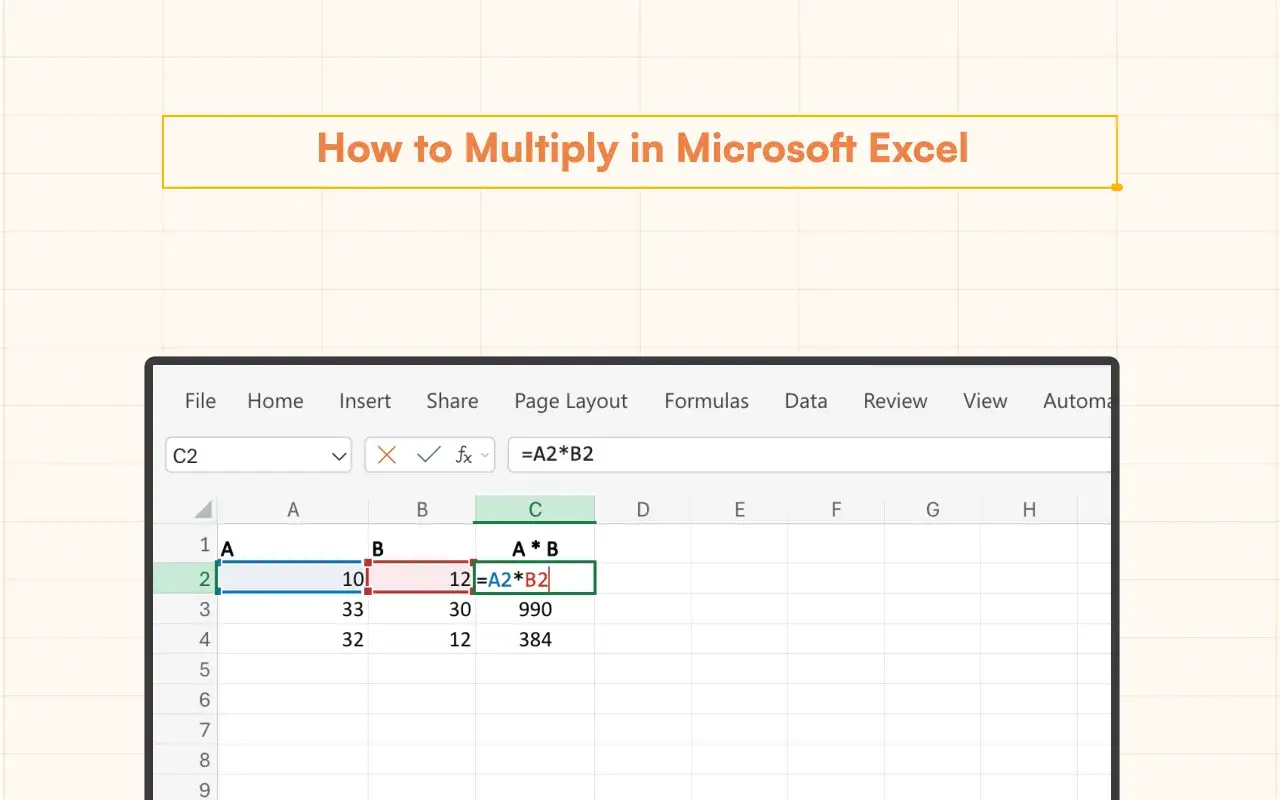1280x800 pixels.
Task: Click cell A3 containing 33
Action: coord(293,609)
